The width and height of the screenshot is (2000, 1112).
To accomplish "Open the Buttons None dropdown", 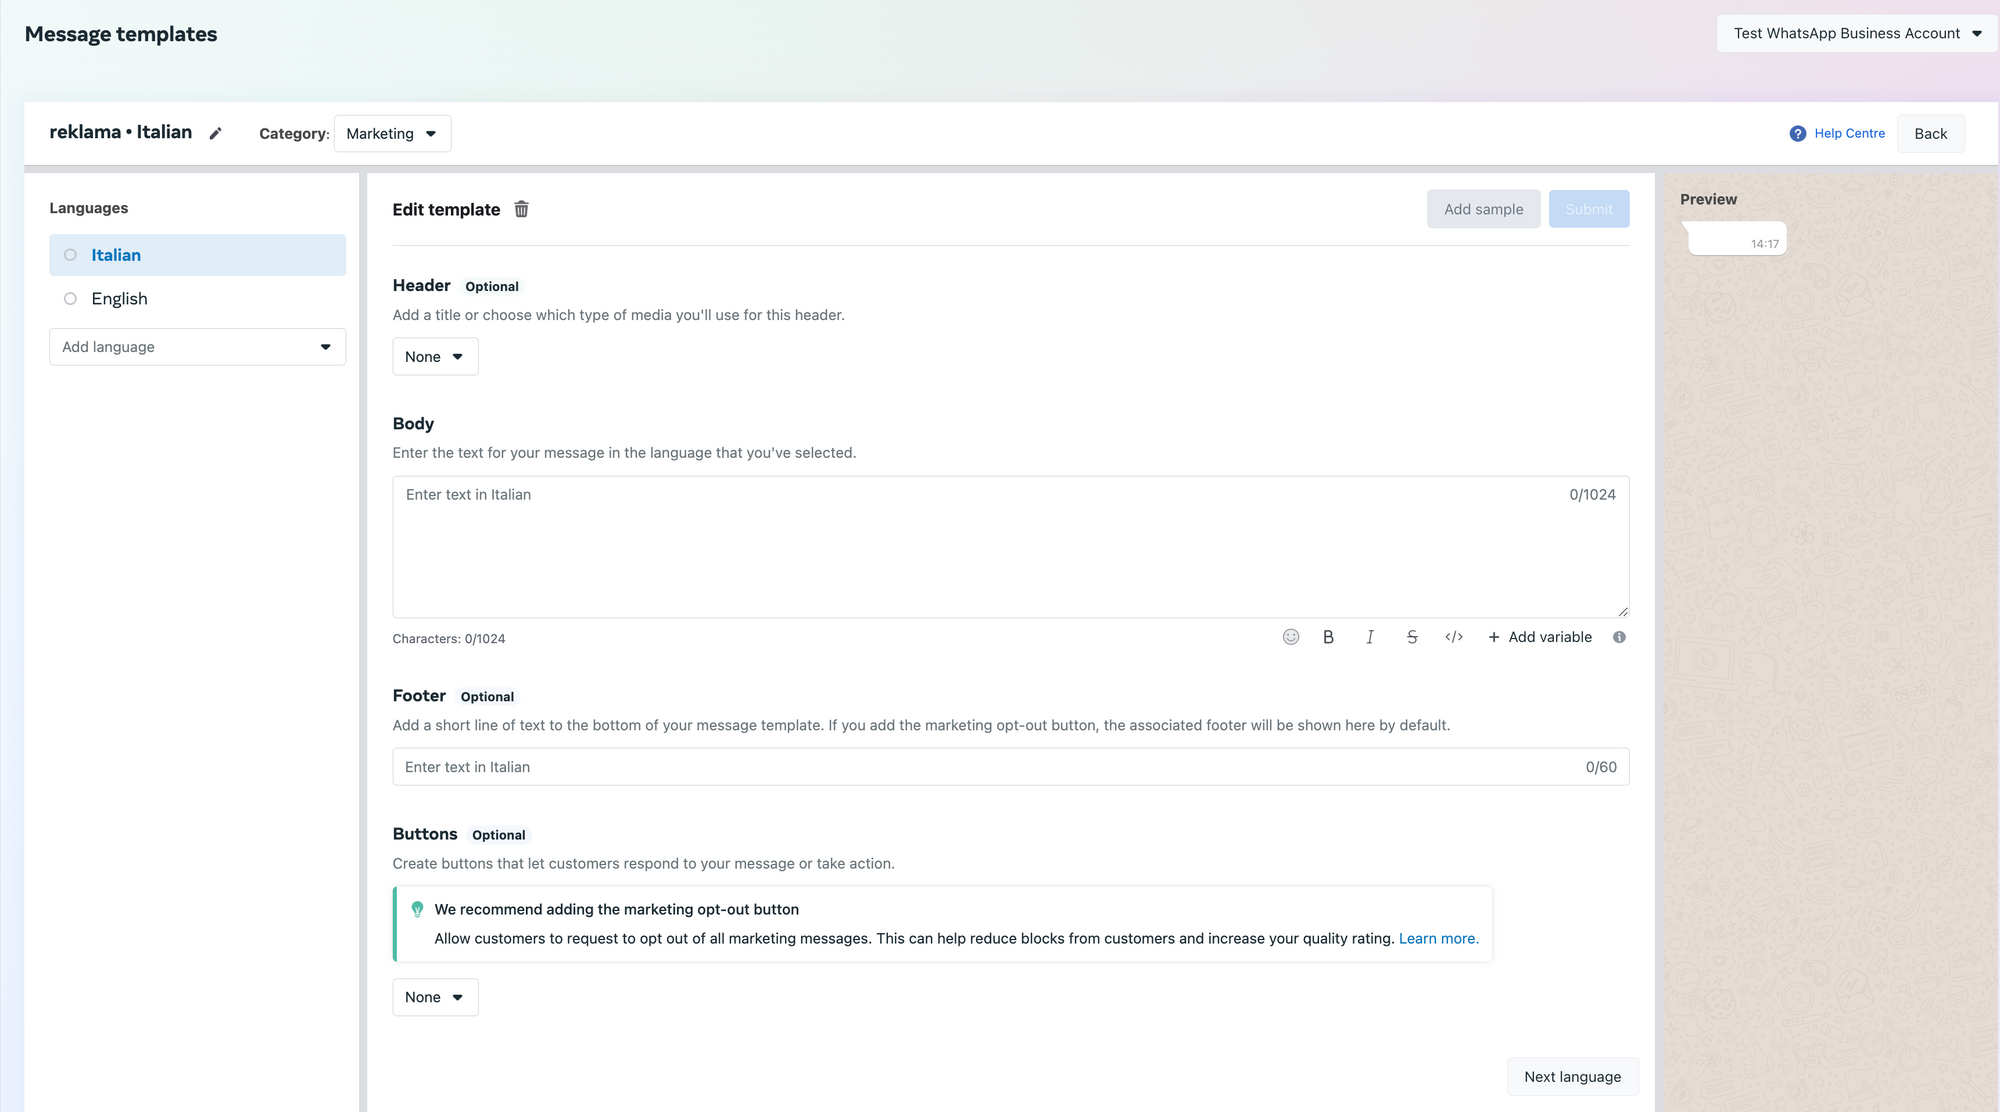I will point(435,997).
